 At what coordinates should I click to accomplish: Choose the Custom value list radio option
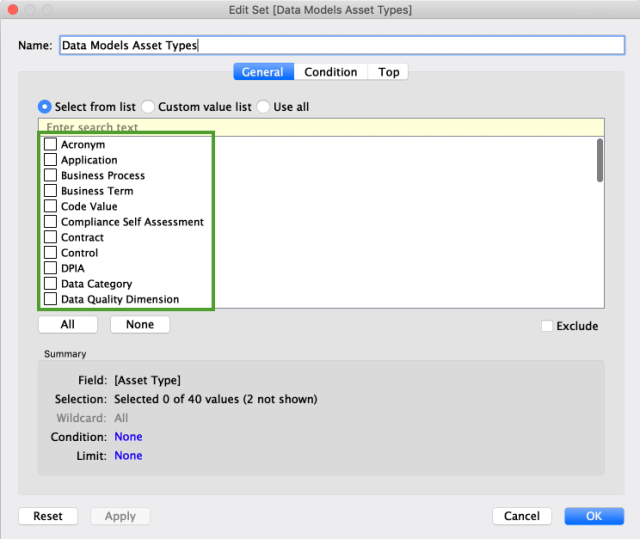click(x=148, y=106)
